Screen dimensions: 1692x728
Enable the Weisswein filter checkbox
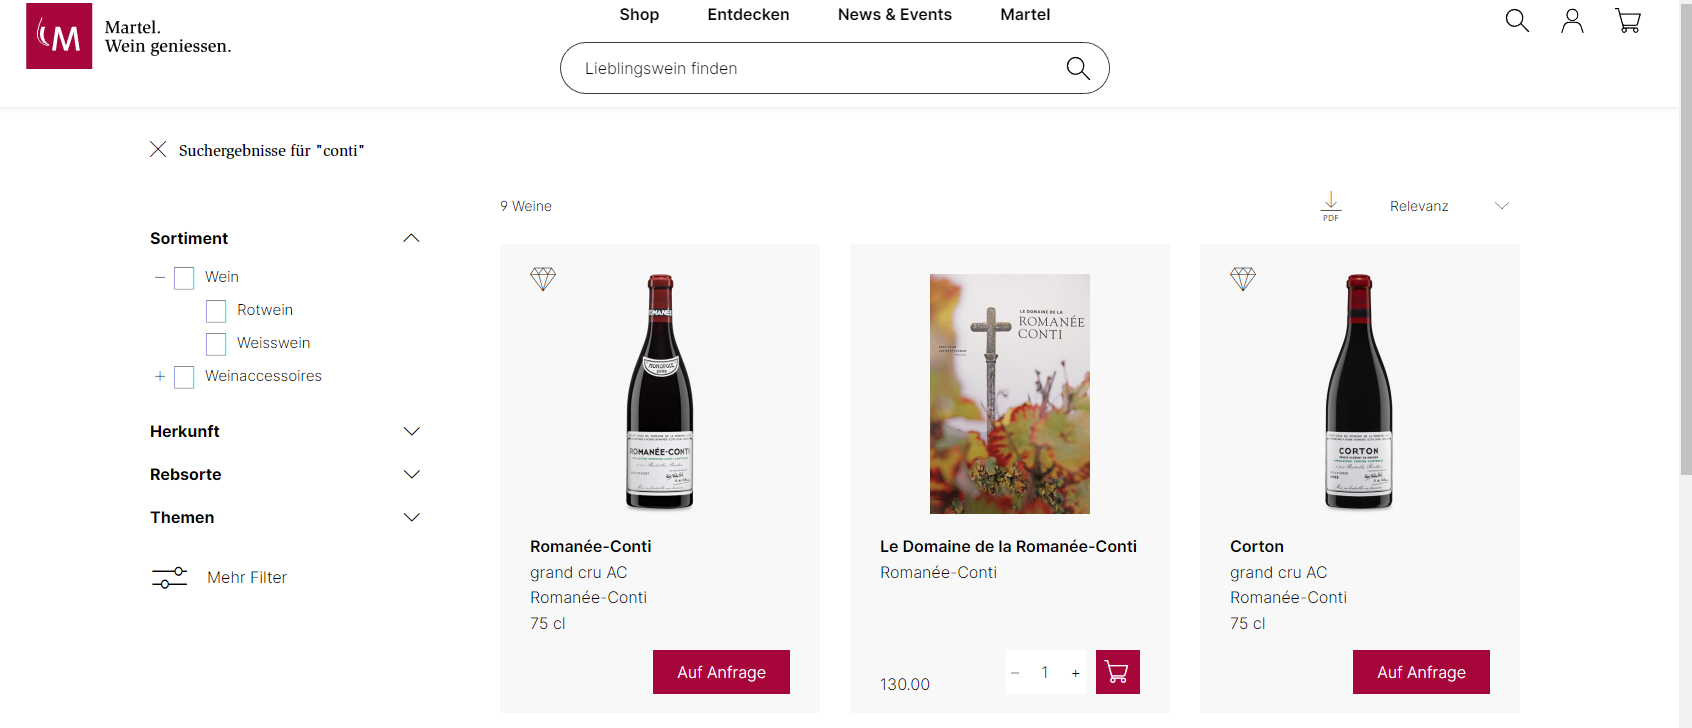point(216,344)
